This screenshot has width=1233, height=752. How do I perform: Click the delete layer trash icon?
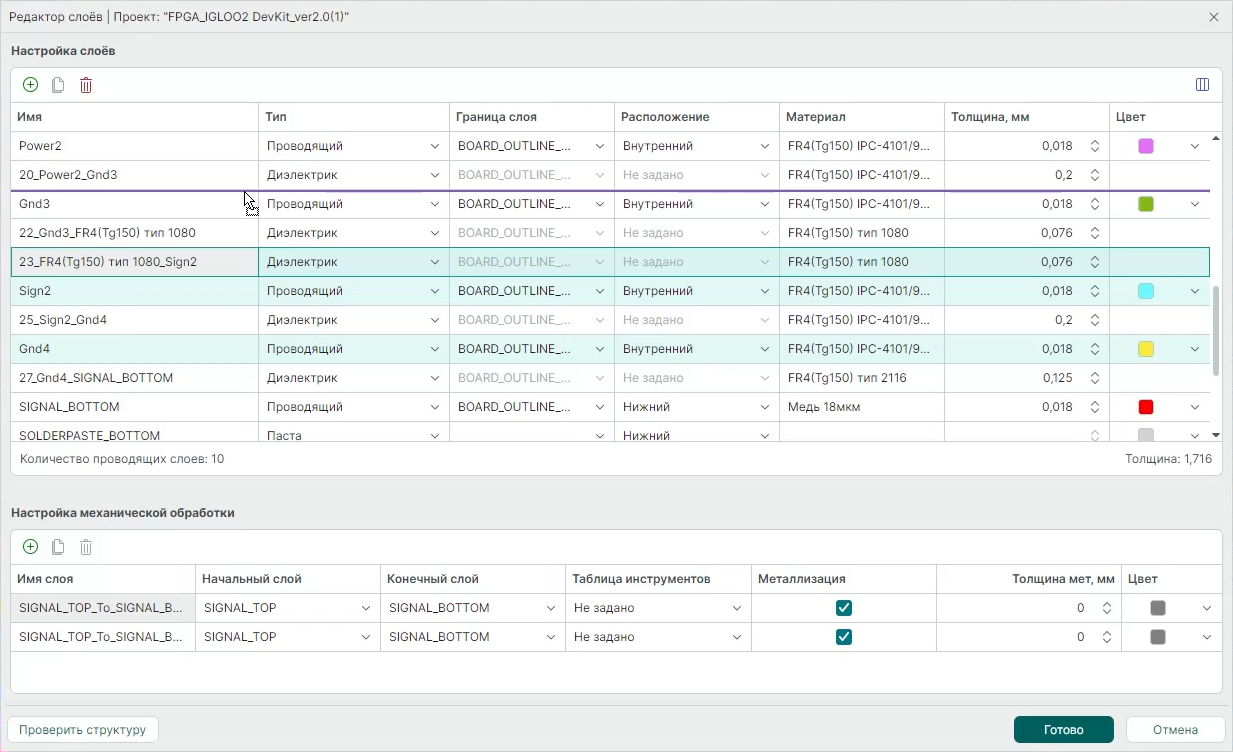coord(86,85)
